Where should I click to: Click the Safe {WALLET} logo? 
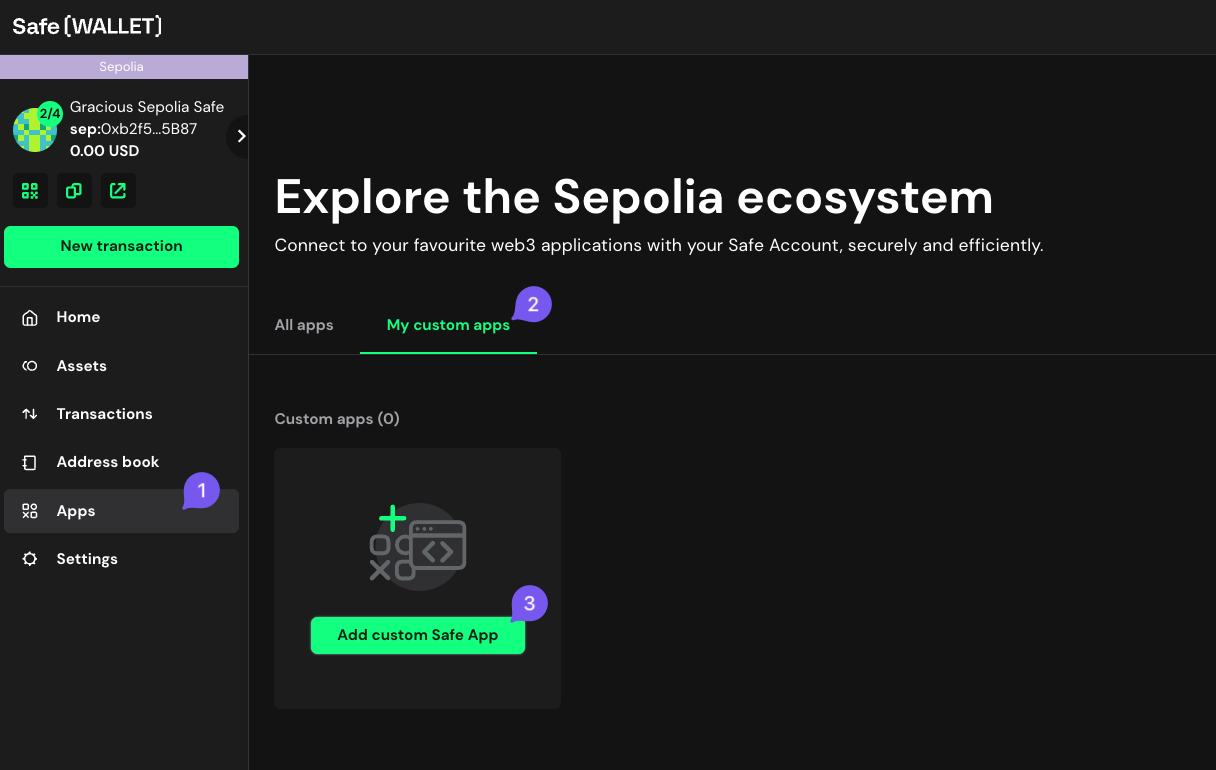87,27
